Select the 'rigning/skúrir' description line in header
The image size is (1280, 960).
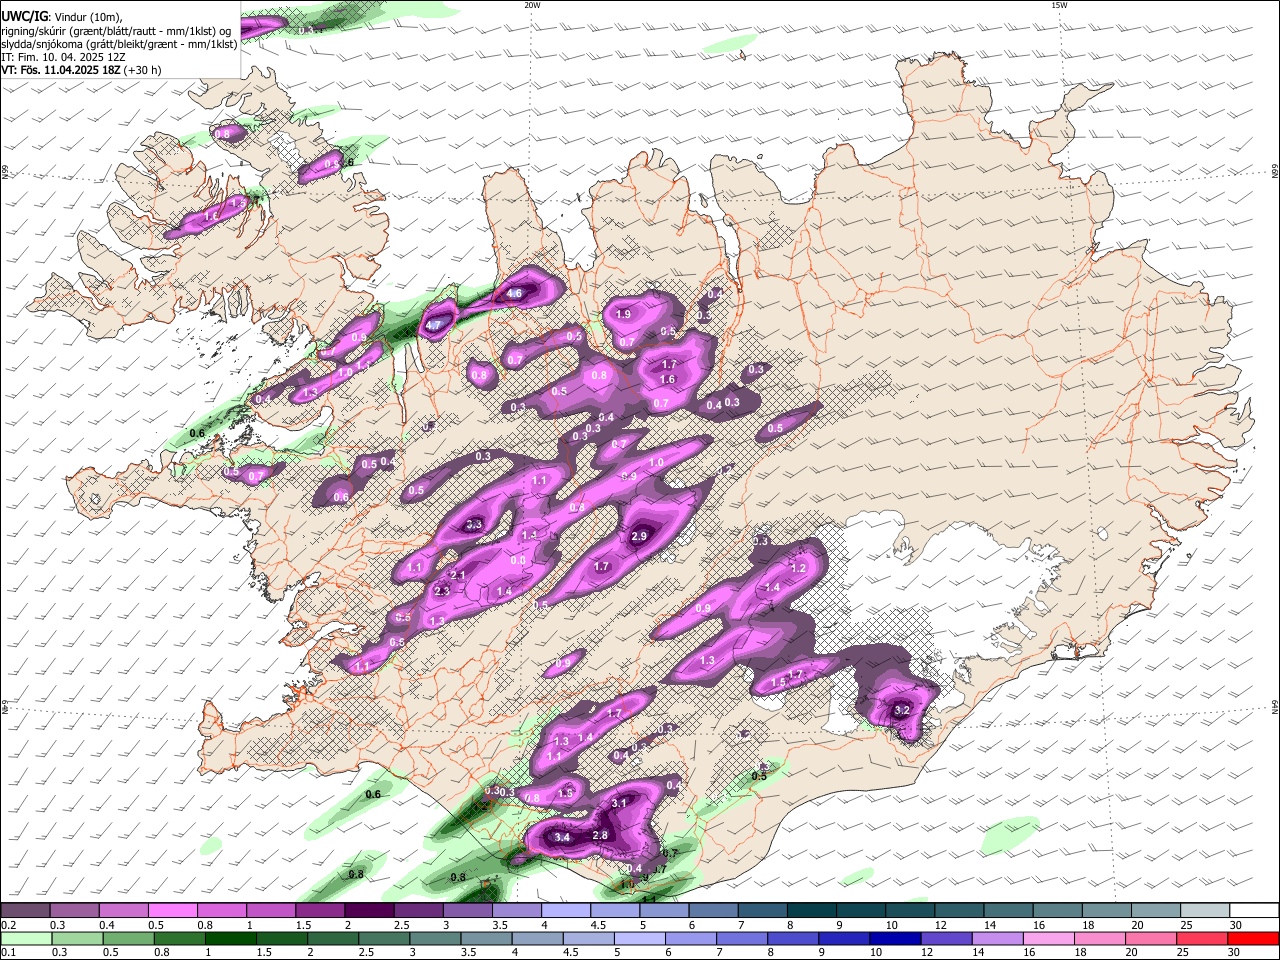(117, 31)
